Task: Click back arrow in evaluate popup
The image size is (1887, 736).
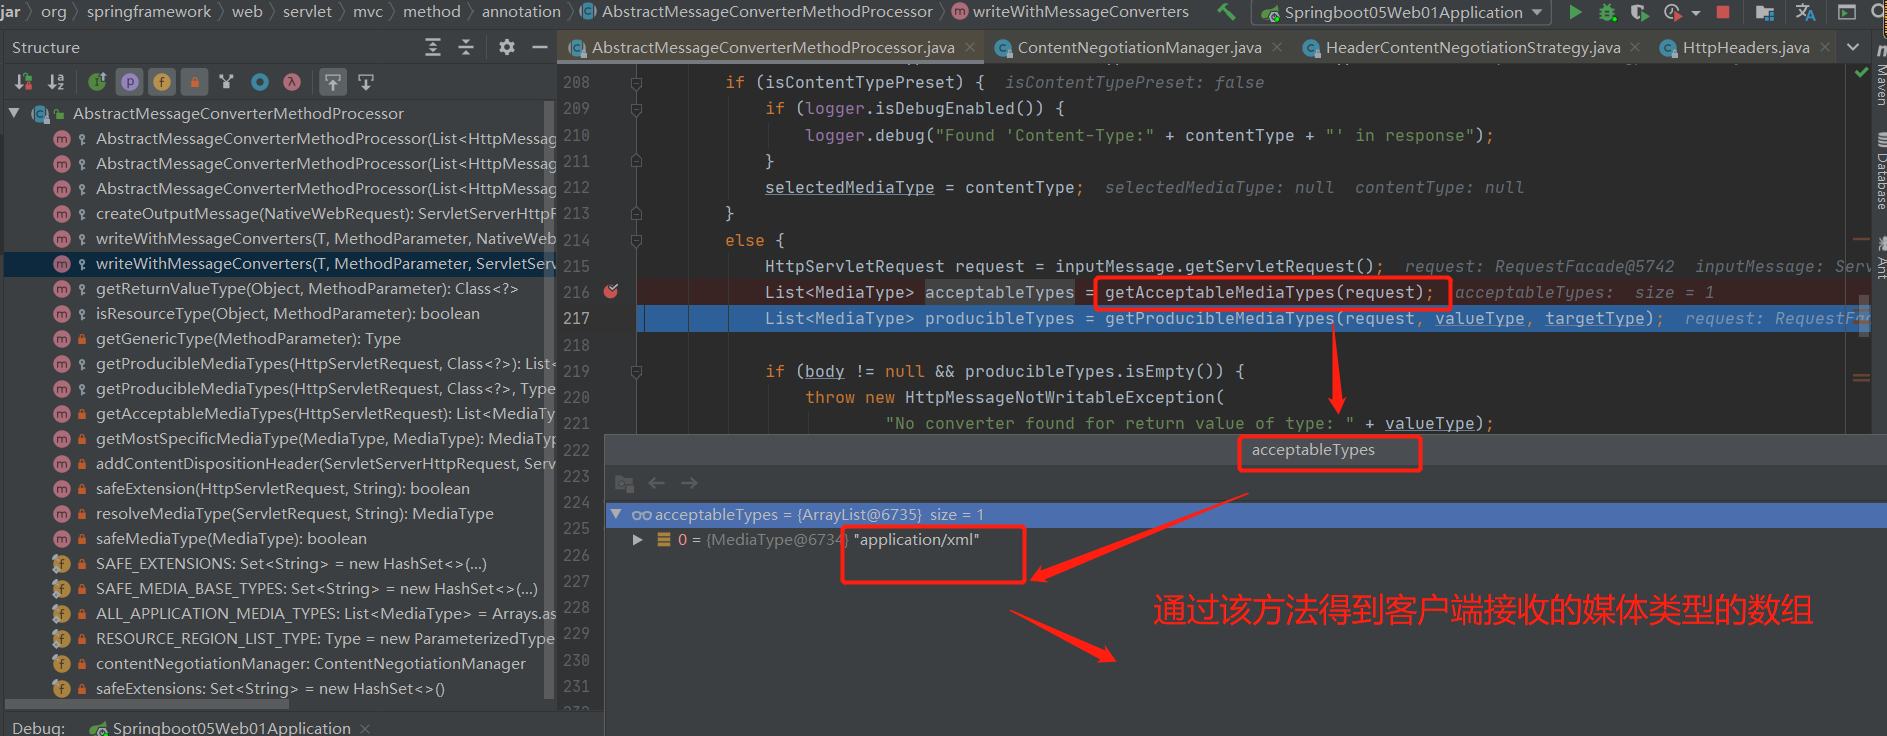Action: [x=657, y=483]
